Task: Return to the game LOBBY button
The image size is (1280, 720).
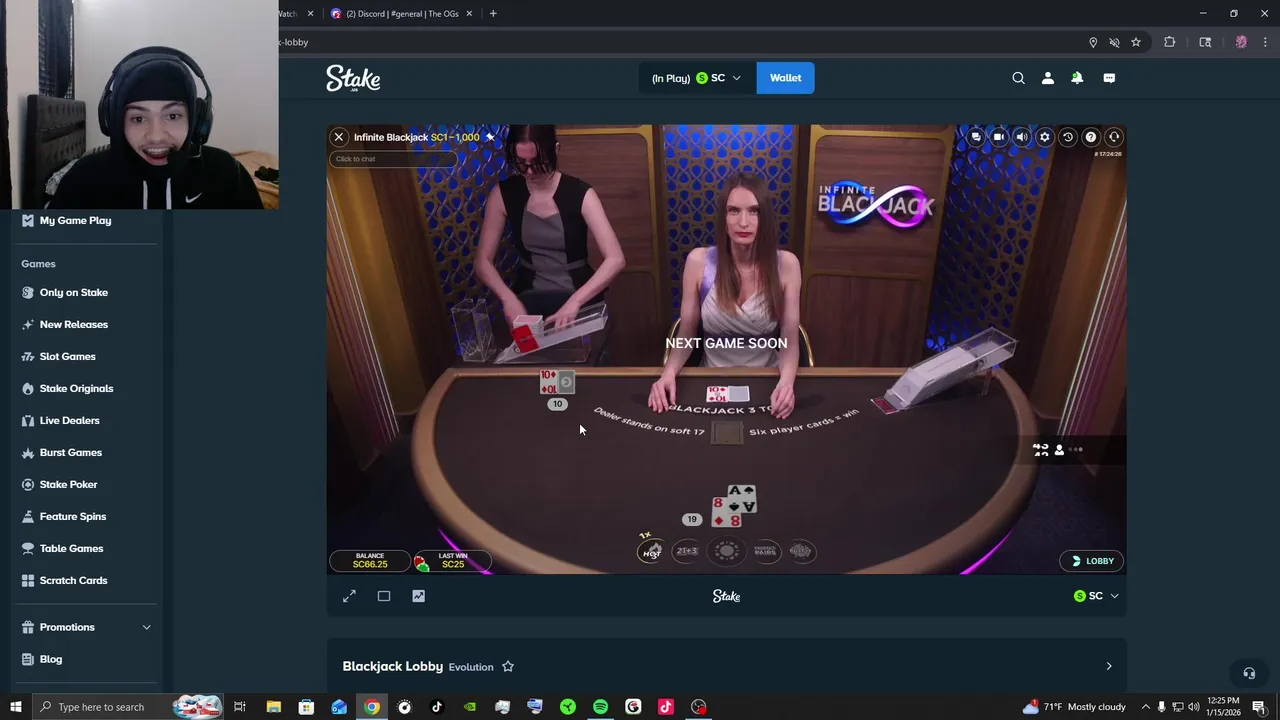Action: point(1093,561)
